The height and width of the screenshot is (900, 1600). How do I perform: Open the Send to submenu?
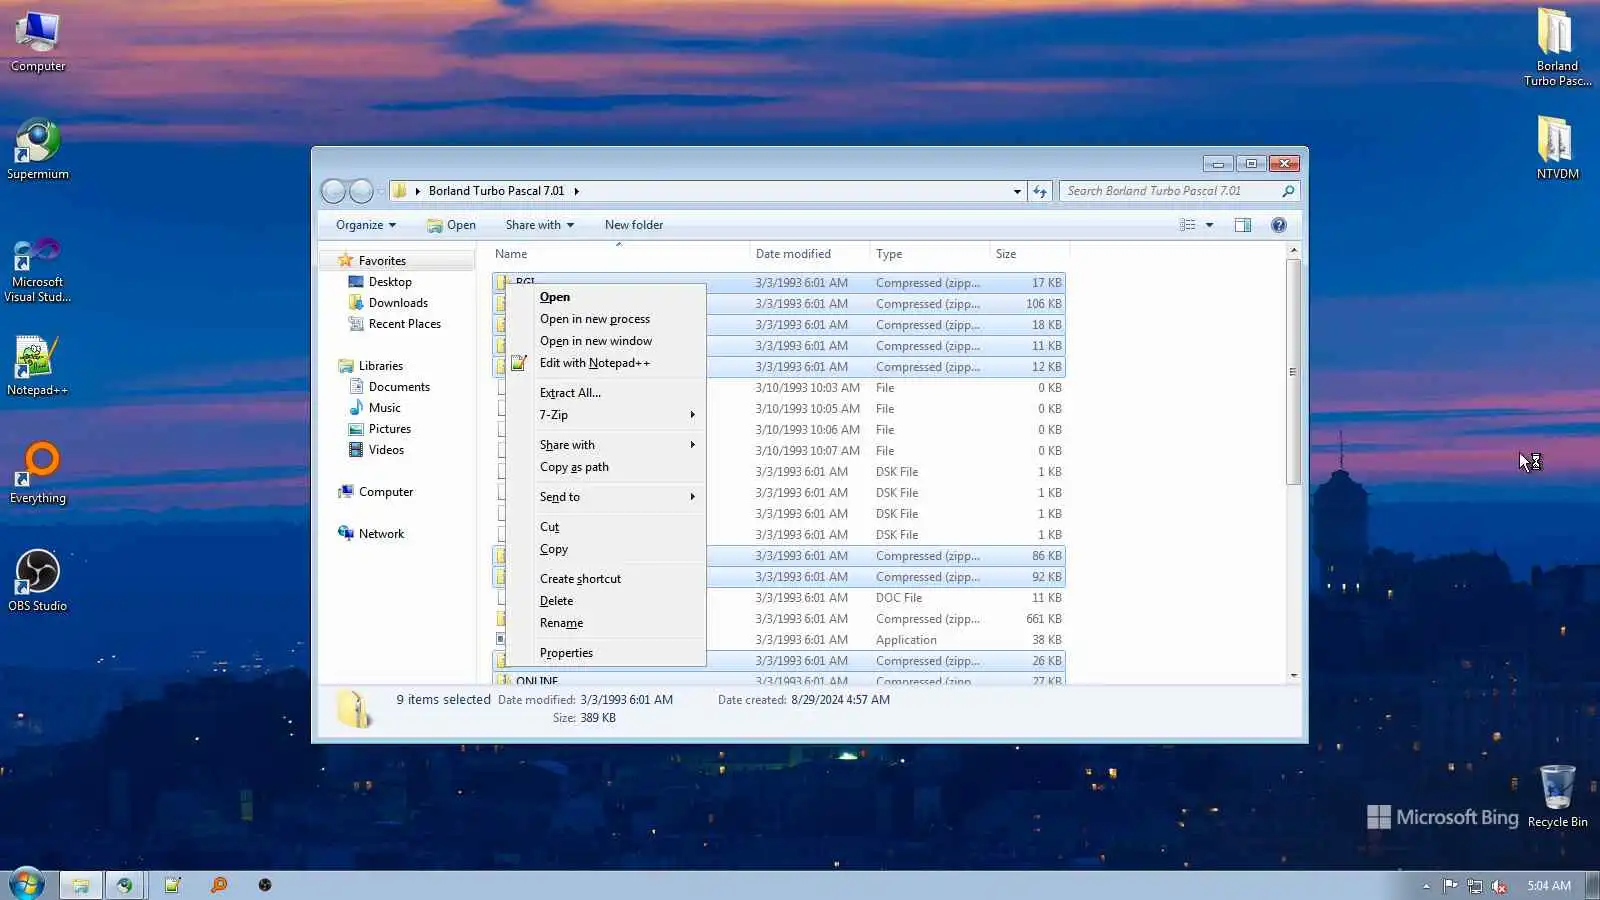[606, 497]
